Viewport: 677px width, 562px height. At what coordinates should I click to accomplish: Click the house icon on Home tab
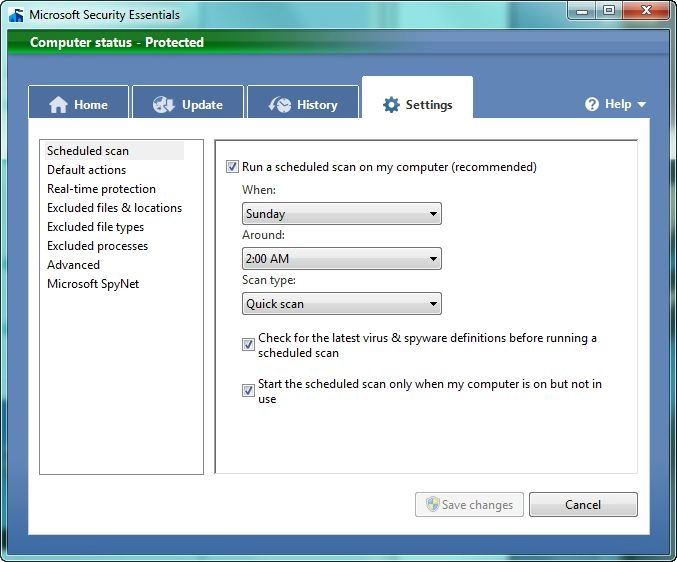click(x=58, y=104)
